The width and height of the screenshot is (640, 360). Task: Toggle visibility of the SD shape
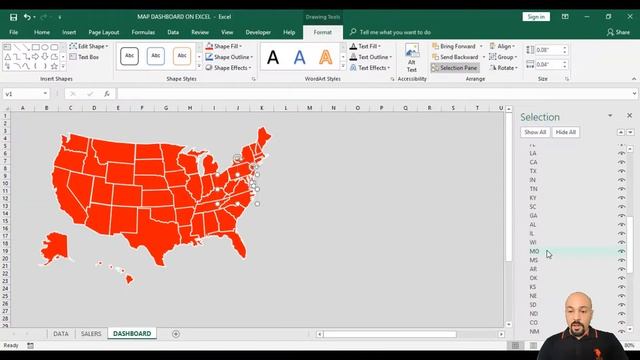coord(621,305)
